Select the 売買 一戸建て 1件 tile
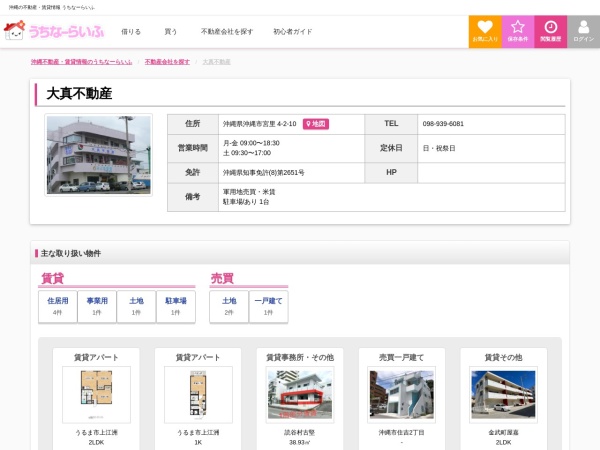This screenshot has width=600, height=450. pyautogui.click(x=269, y=307)
